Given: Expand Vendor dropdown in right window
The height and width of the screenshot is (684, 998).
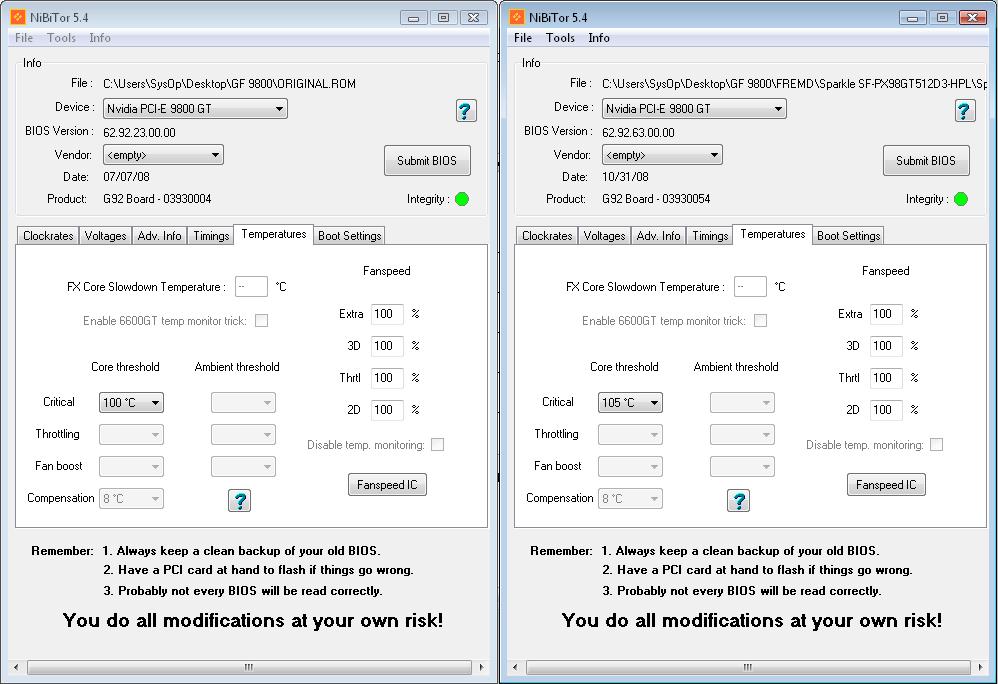Looking at the screenshot, I should pos(663,155).
